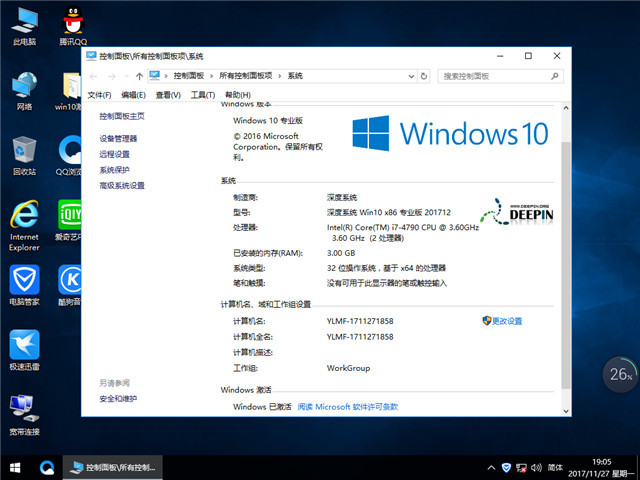This screenshot has height=480, width=640.
Task: Click the computer icon in the address bar
Action: [154, 76]
